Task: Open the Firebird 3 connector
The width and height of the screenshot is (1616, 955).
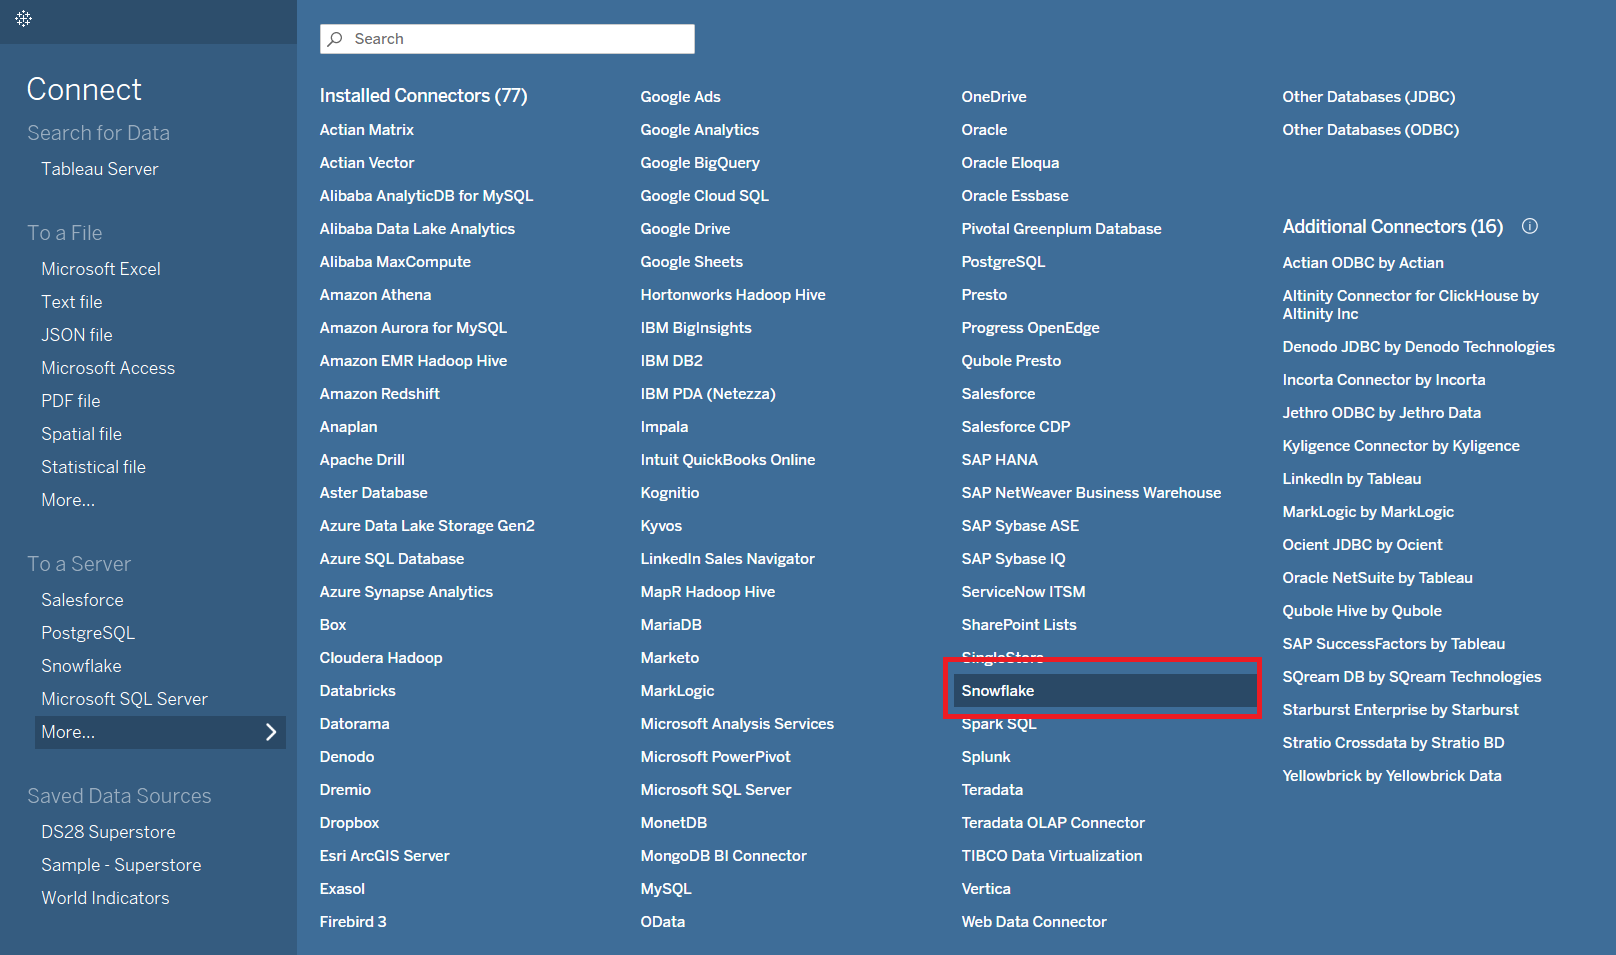Action: (x=353, y=922)
